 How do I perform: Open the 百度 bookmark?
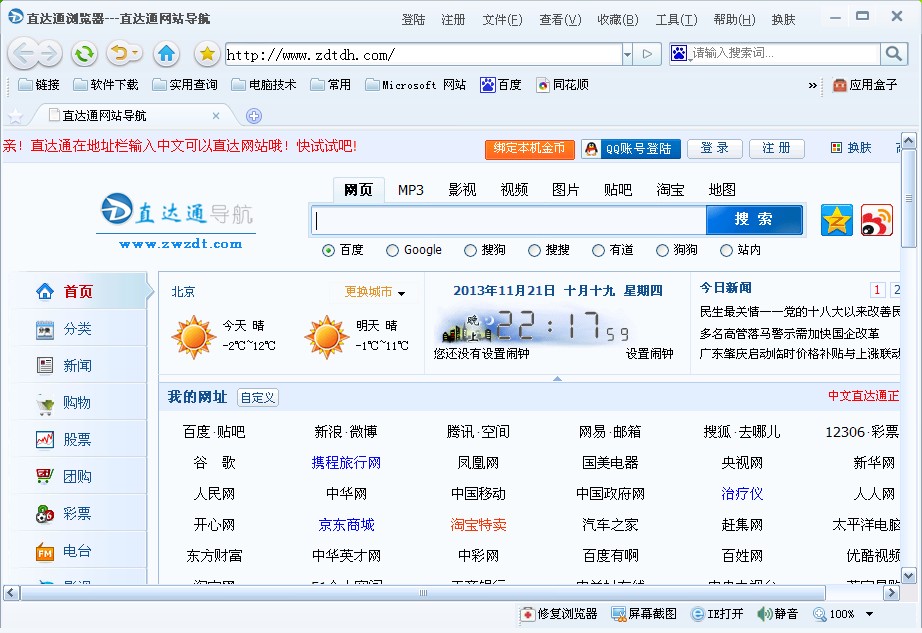click(501, 85)
